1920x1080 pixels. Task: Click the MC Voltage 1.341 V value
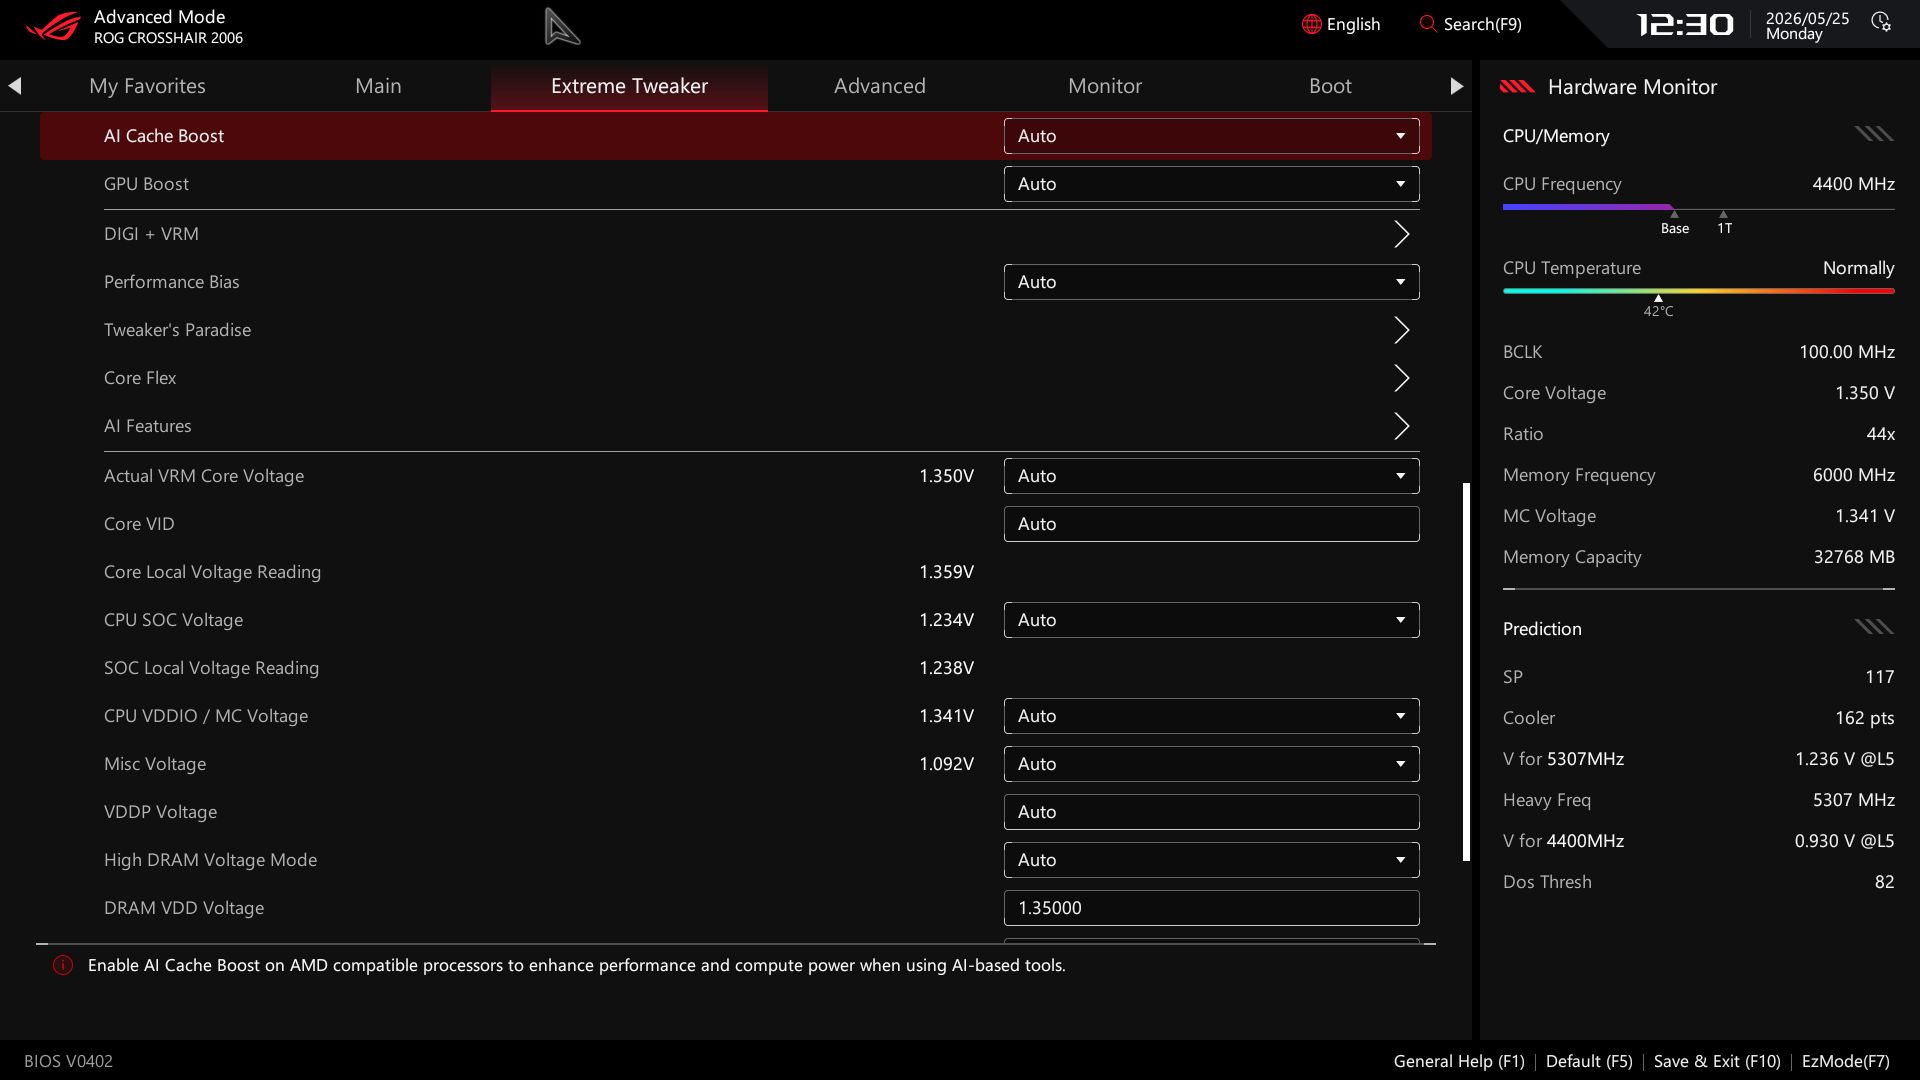tap(1864, 516)
